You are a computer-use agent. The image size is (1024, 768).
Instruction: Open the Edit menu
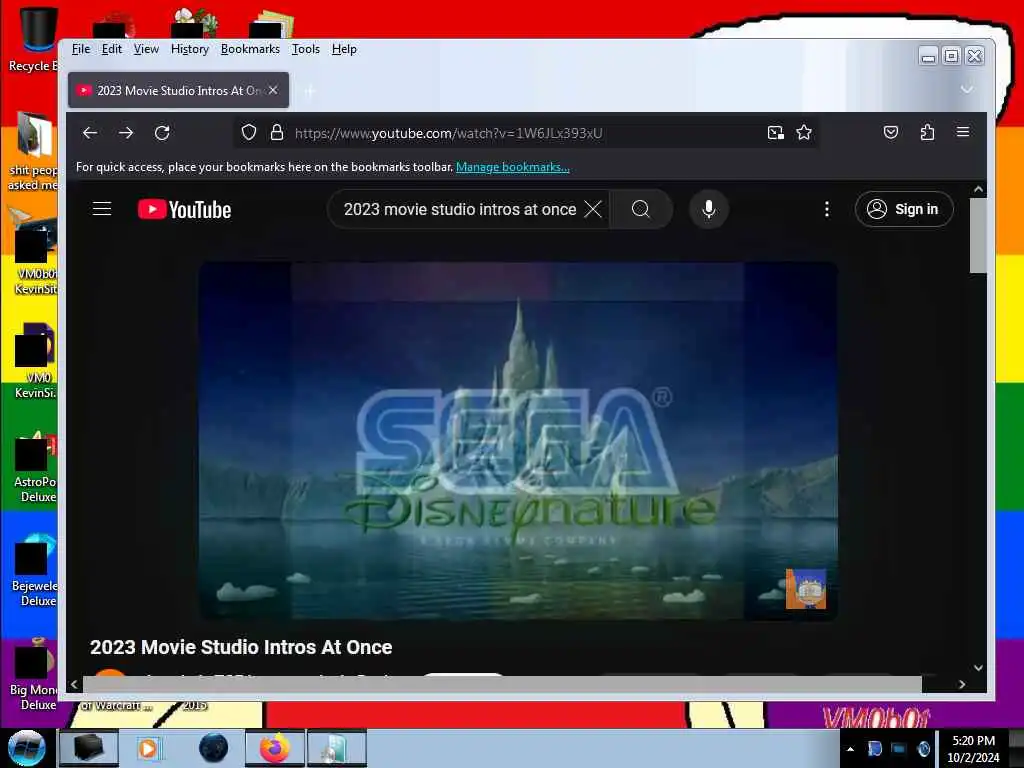point(112,49)
